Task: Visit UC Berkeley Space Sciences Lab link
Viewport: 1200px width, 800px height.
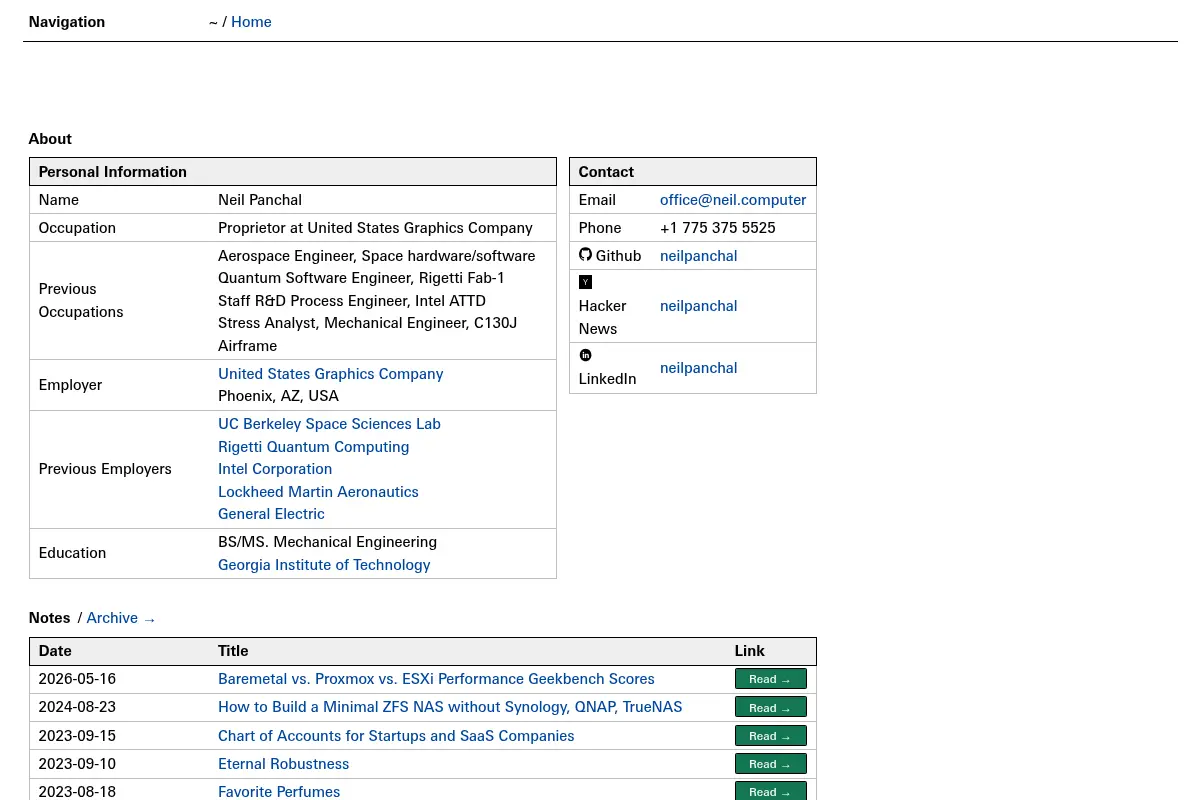Action: (329, 424)
